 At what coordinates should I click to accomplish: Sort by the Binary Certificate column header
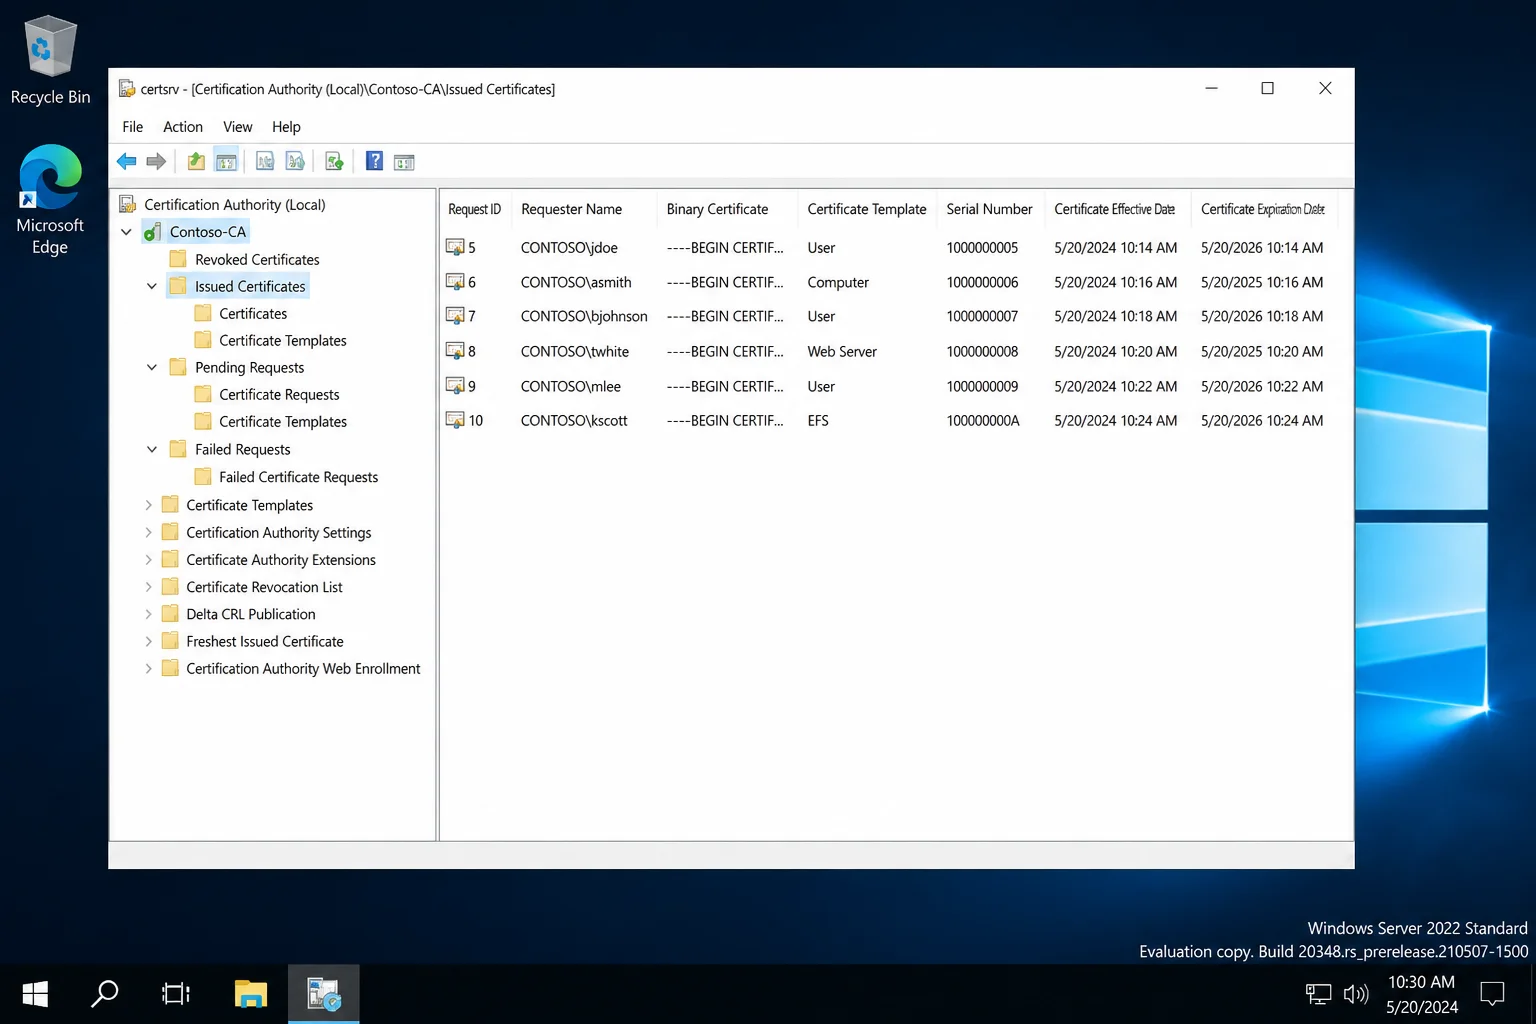[x=727, y=209]
